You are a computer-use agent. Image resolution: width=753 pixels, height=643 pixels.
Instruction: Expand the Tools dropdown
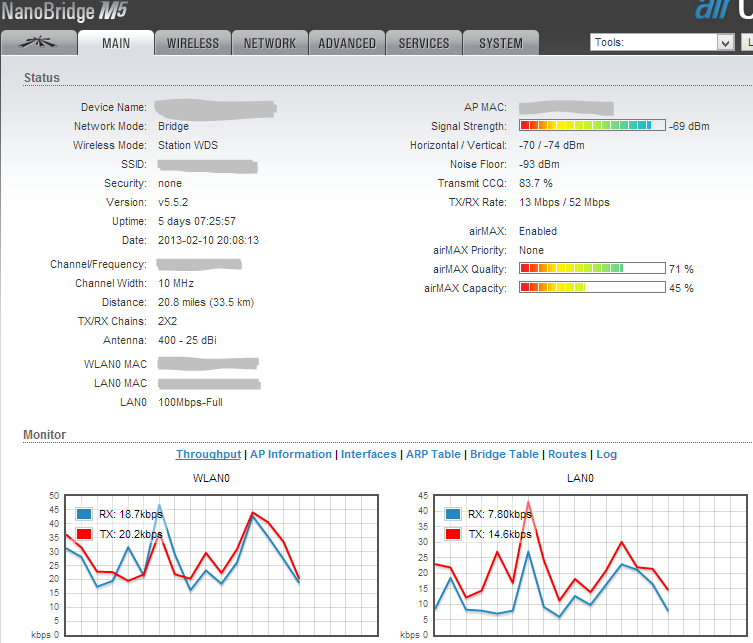pyautogui.click(x=662, y=42)
